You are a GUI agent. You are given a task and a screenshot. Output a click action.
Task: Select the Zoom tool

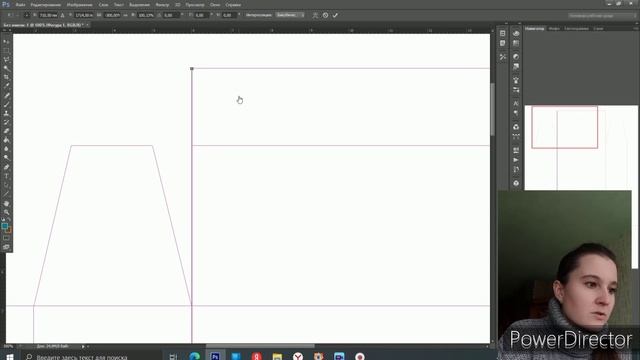coord(6,212)
